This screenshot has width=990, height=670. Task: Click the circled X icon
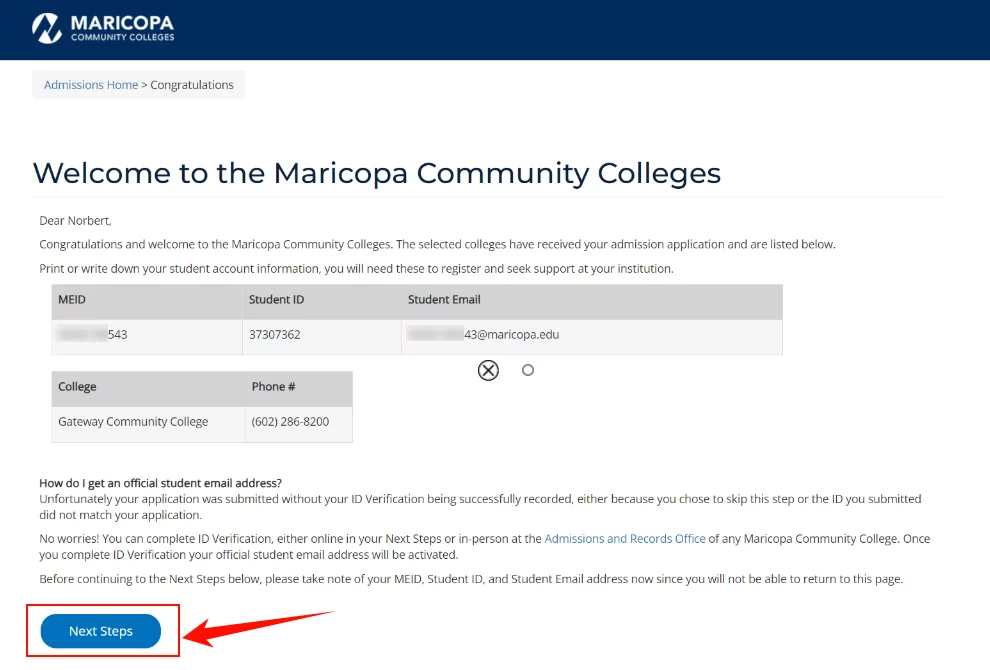point(488,371)
